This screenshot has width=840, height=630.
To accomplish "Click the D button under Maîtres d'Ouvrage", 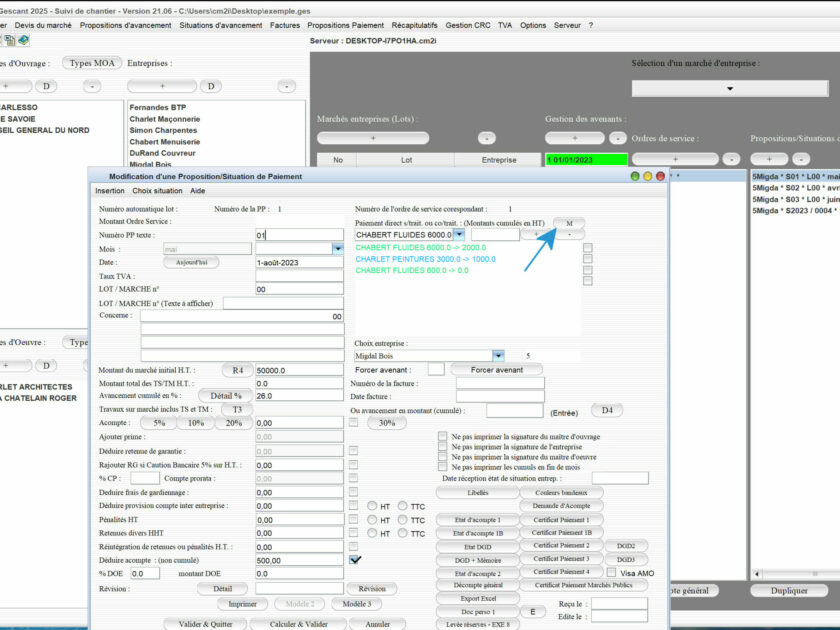I will pos(46,86).
